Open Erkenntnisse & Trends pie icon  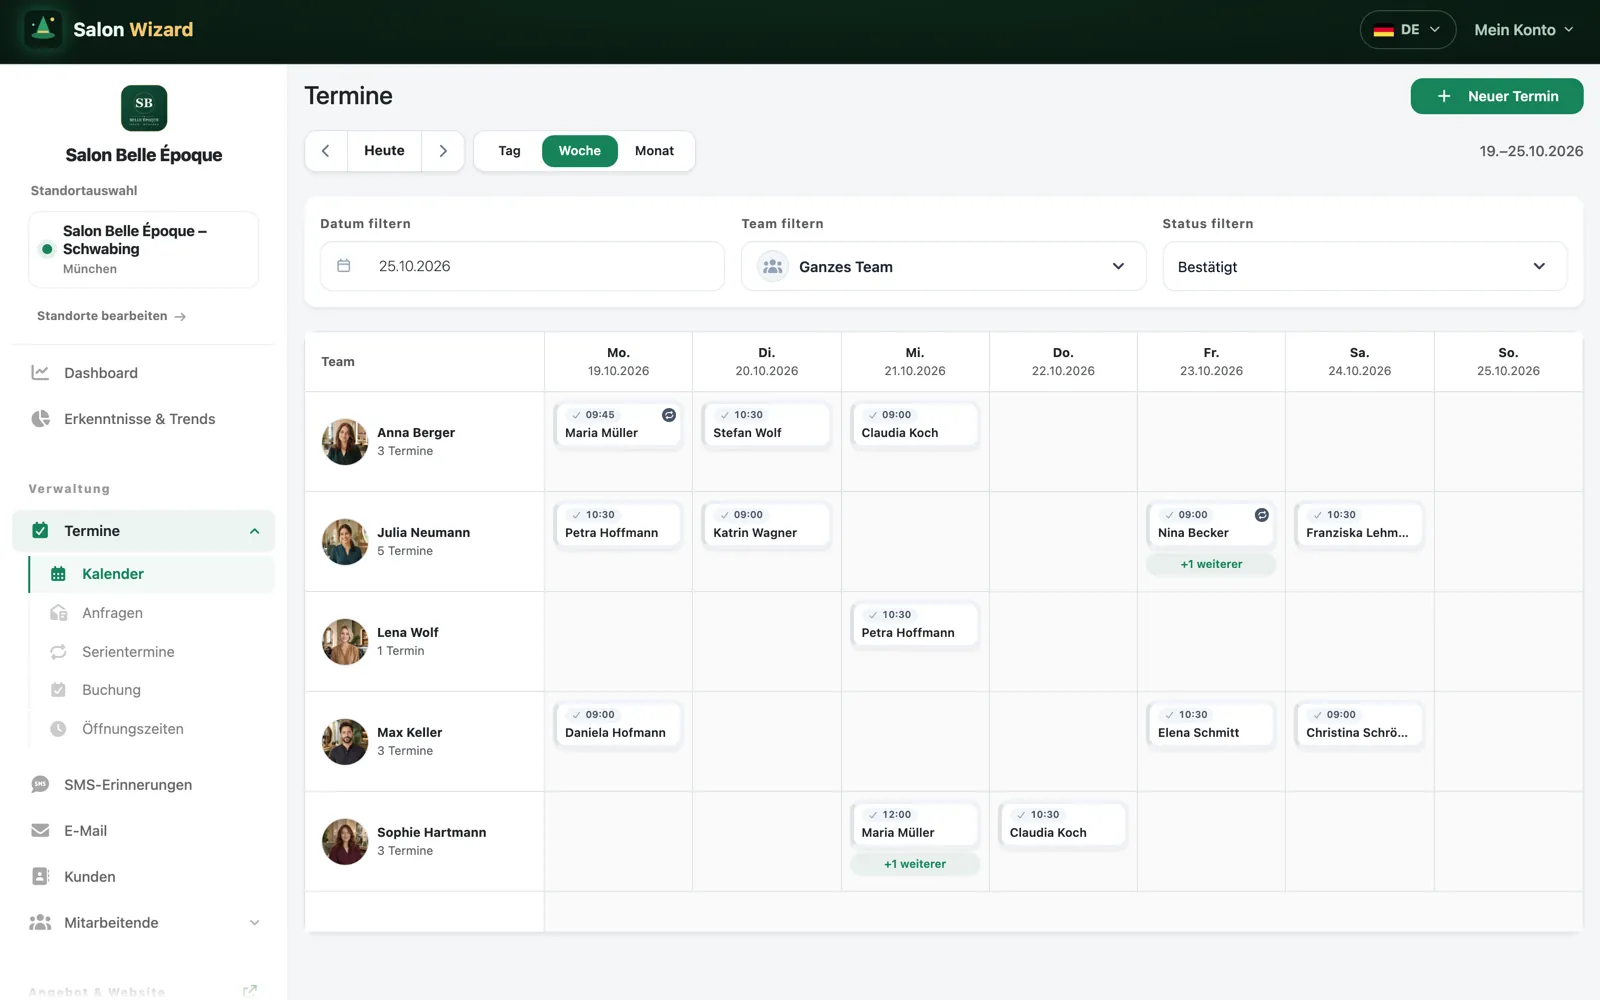pos(40,419)
